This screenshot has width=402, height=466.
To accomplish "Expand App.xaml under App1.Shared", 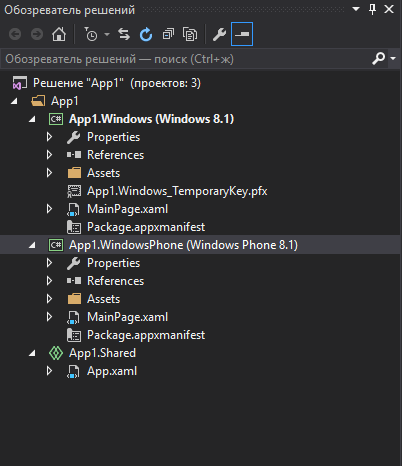I will point(49,371).
